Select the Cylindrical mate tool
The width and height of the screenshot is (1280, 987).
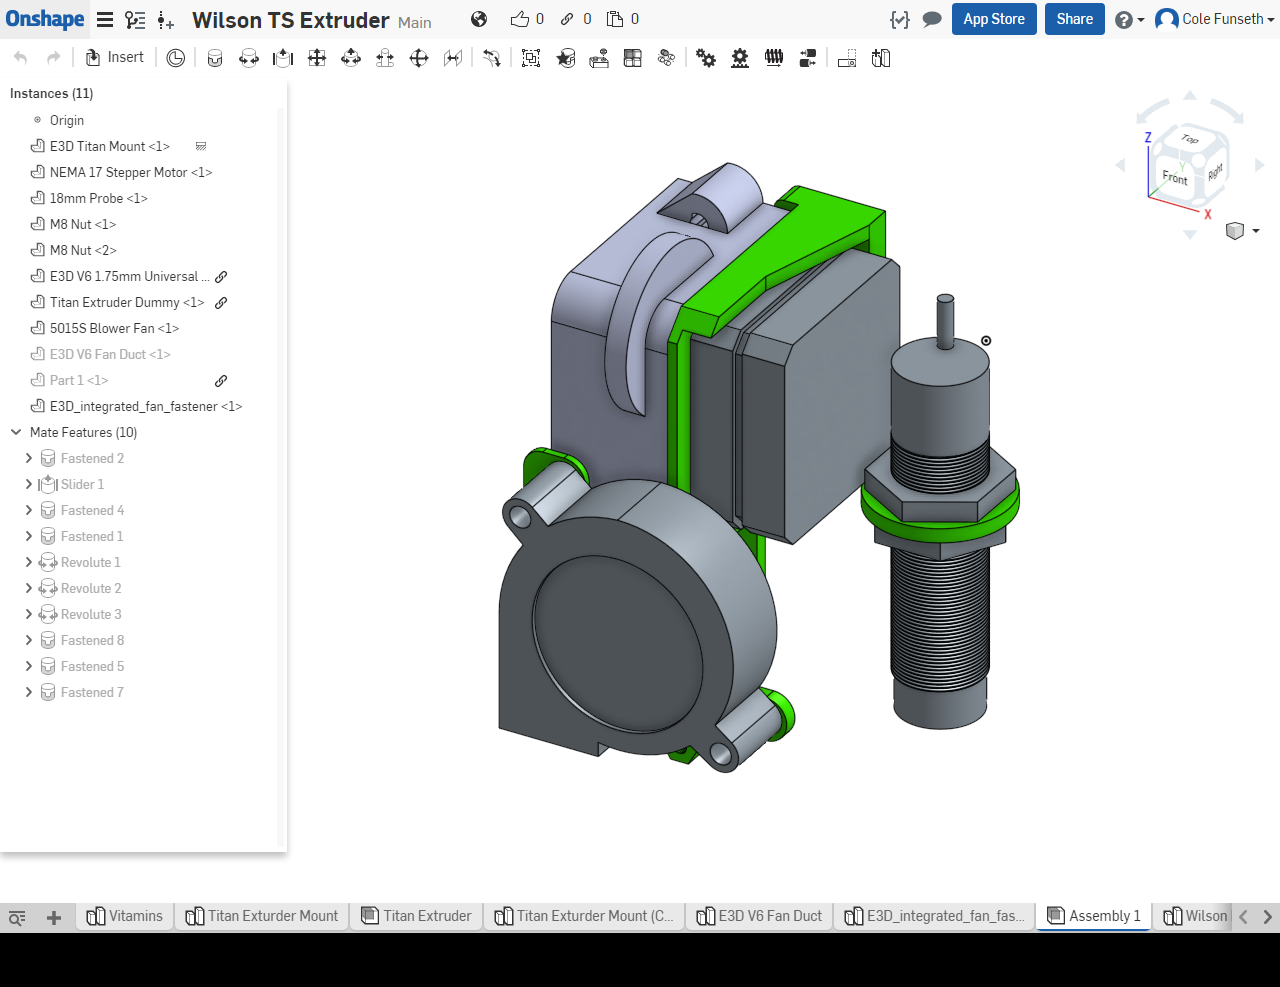[x=351, y=58]
